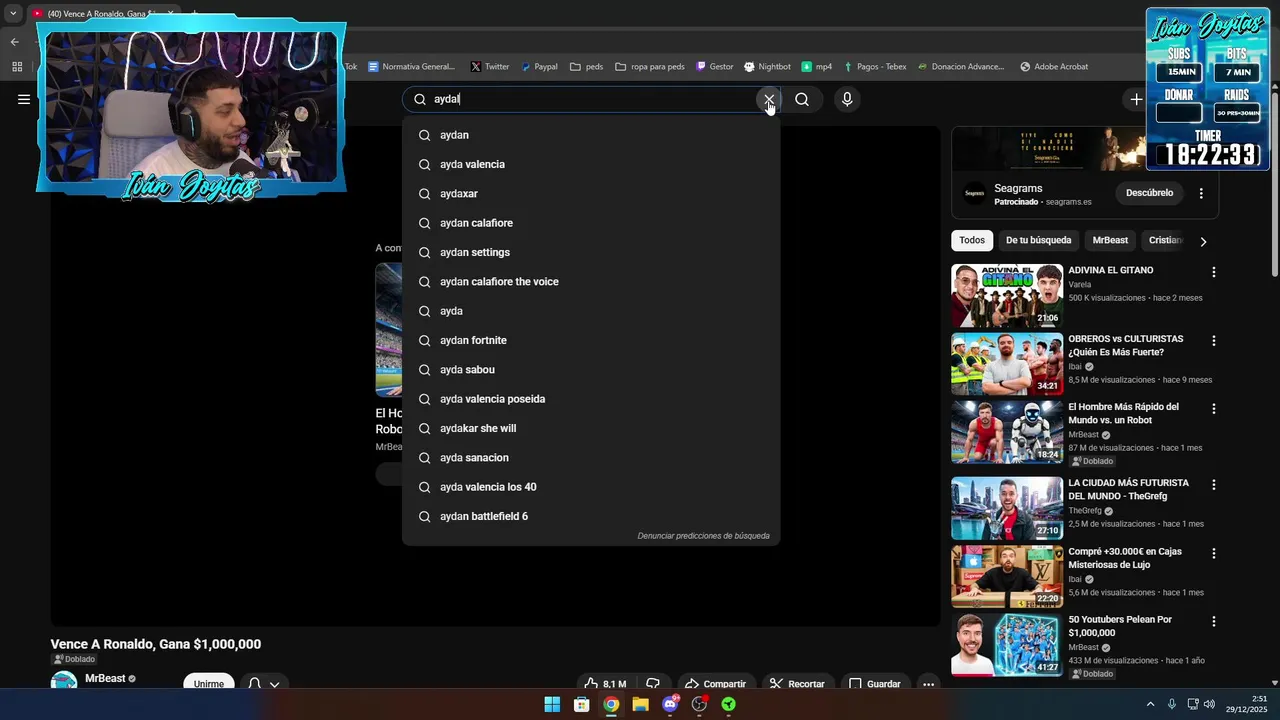Select suggestion aydan calafiore the voice

pos(590,282)
